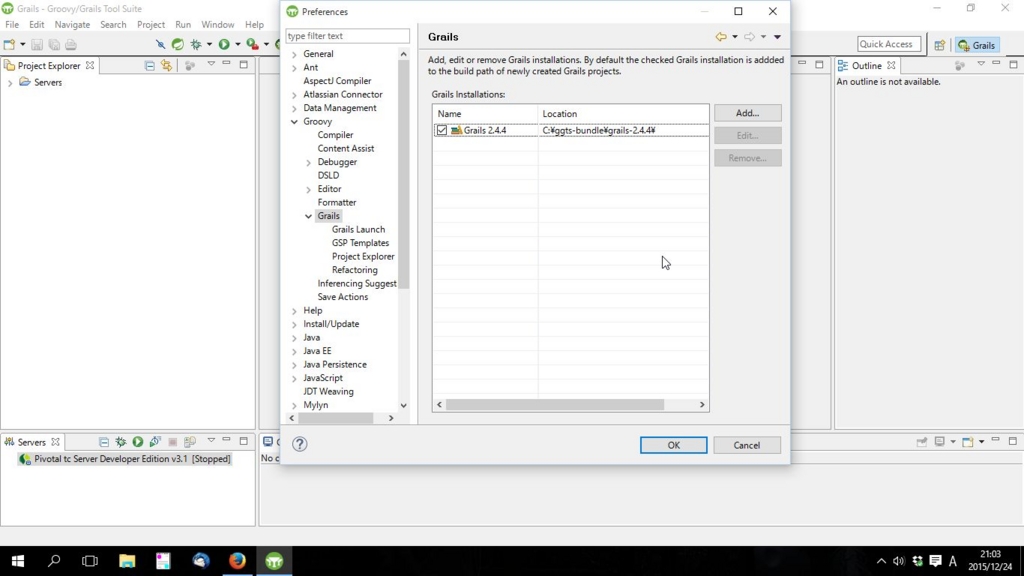Click the Cancel button
Image resolution: width=1024 pixels, height=576 pixels.
tap(746, 445)
